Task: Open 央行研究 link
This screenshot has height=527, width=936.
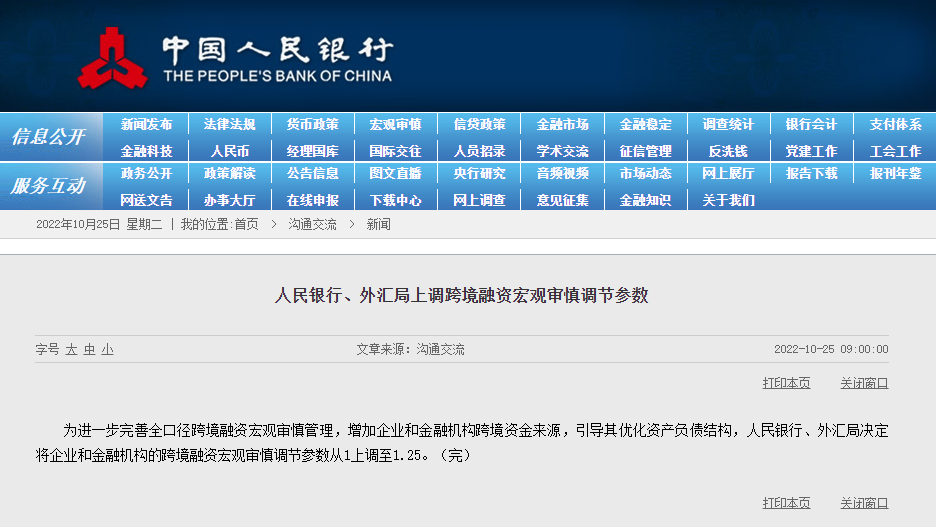Action: (x=479, y=173)
